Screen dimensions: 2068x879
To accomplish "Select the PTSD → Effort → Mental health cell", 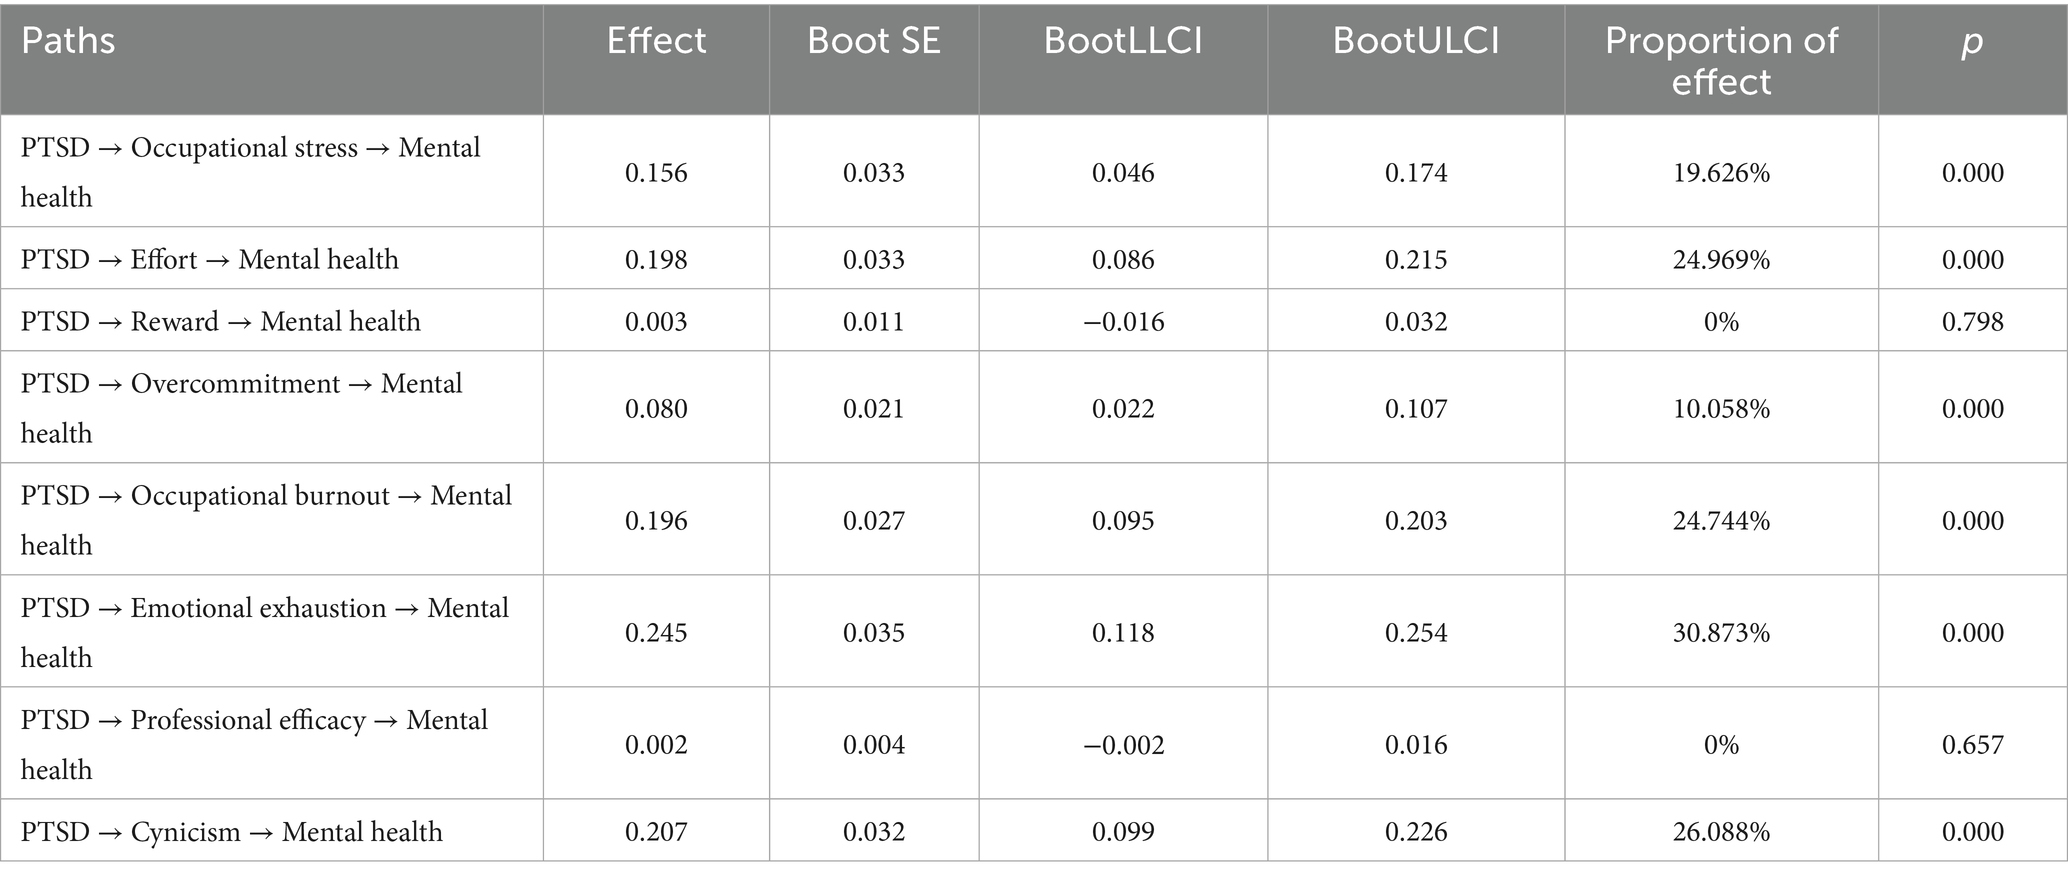I will [210, 260].
